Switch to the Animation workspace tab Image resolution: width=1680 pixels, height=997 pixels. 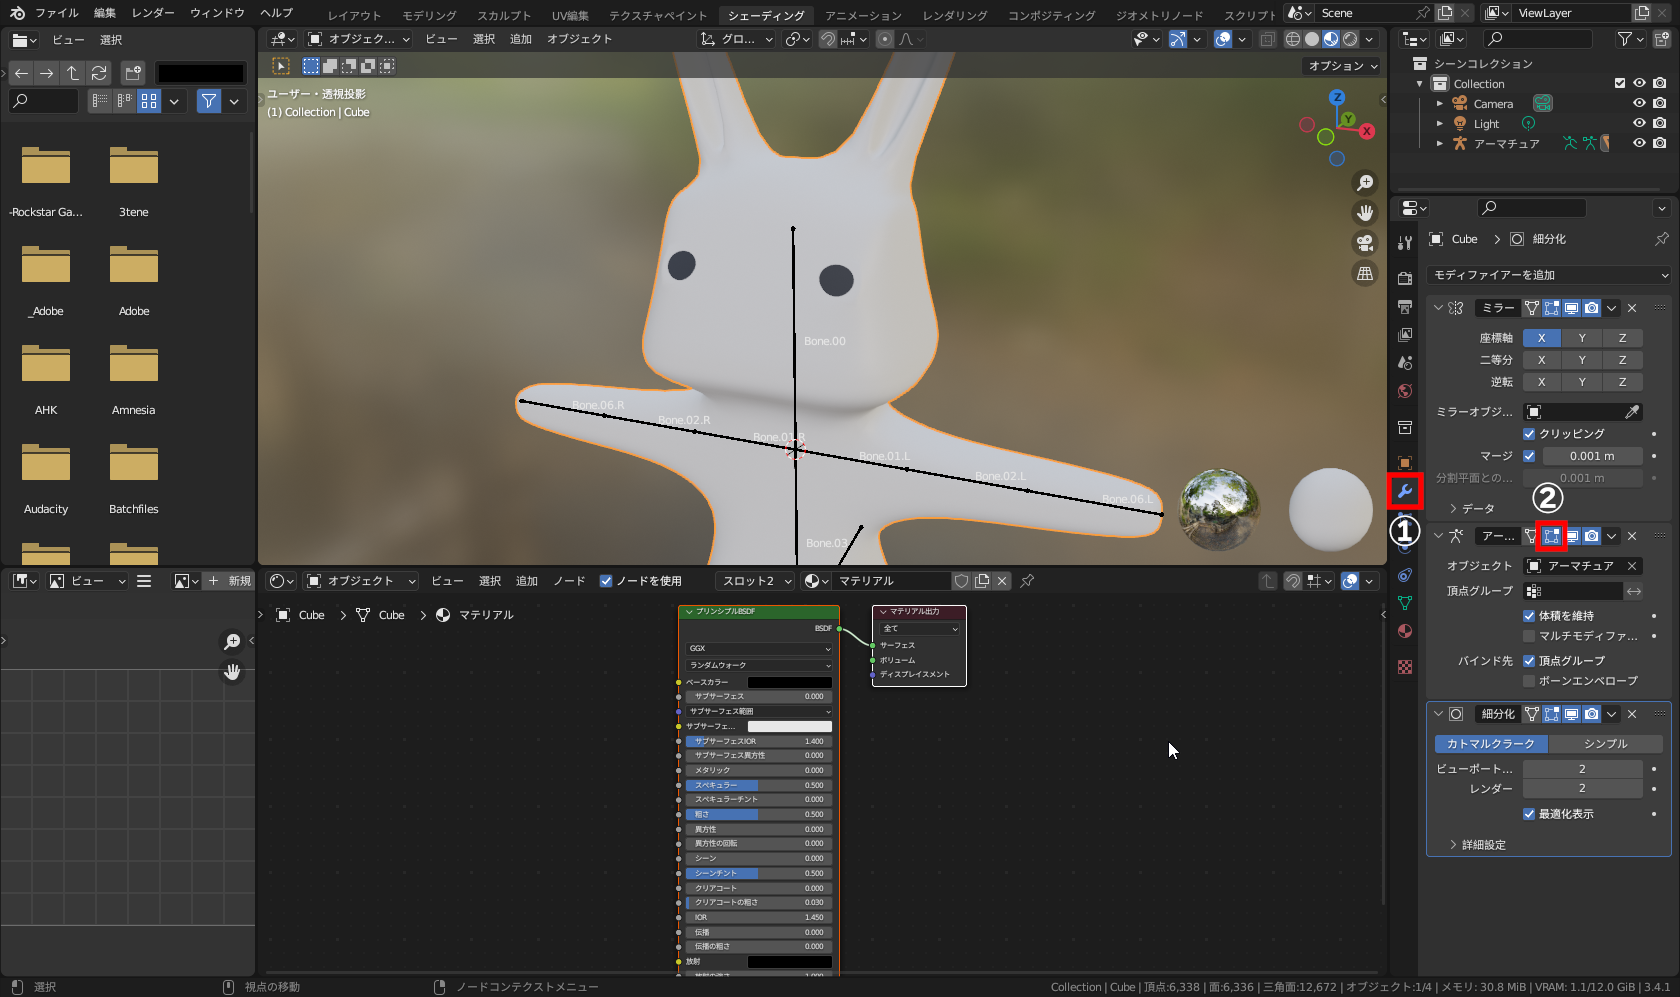point(863,15)
